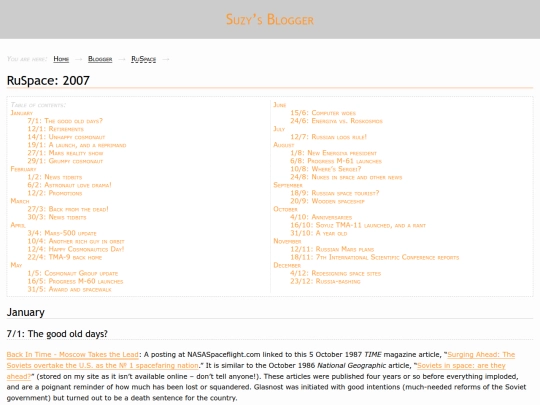The width and height of the screenshot is (540, 405).
Task: Jump to the June section in contents
Action: pyautogui.click(x=280, y=105)
